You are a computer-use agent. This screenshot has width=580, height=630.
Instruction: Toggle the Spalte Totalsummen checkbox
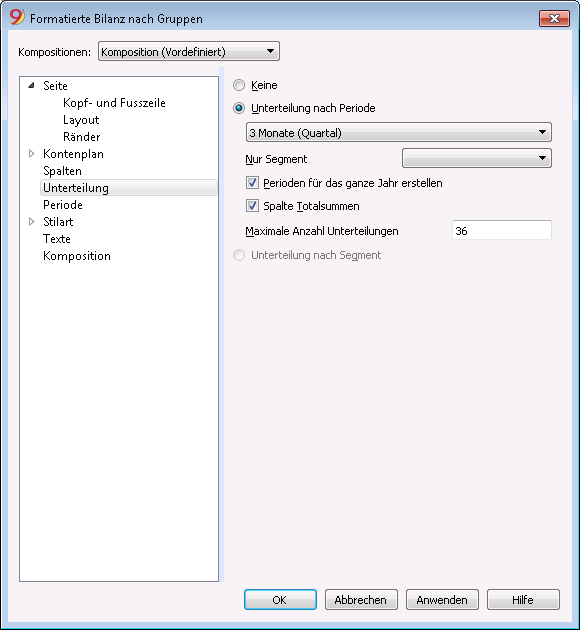click(x=252, y=206)
